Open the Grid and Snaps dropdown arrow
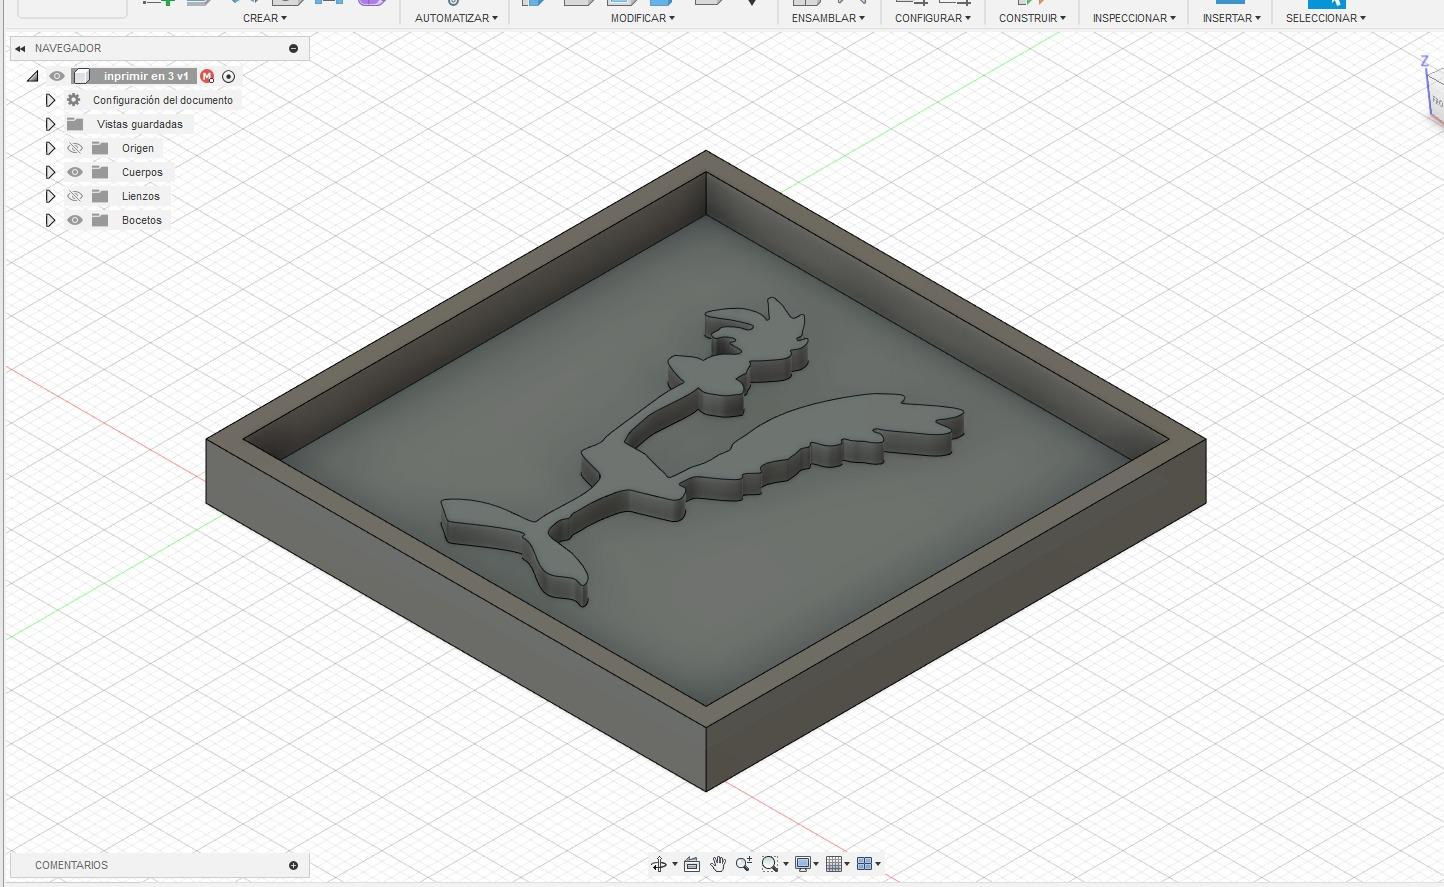This screenshot has width=1444, height=887. [848, 864]
